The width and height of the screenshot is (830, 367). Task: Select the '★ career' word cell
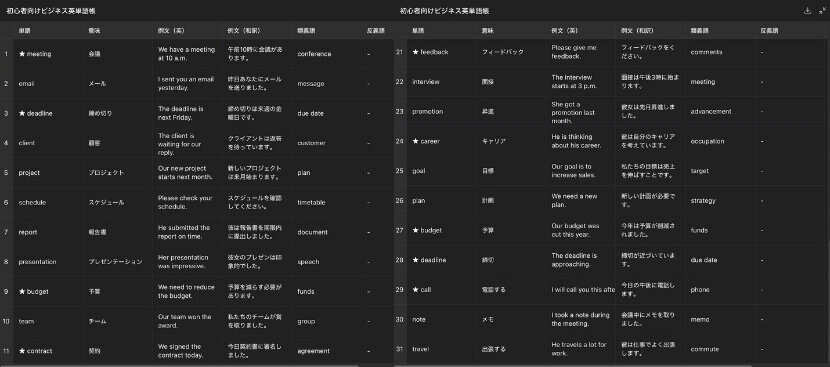click(x=426, y=141)
